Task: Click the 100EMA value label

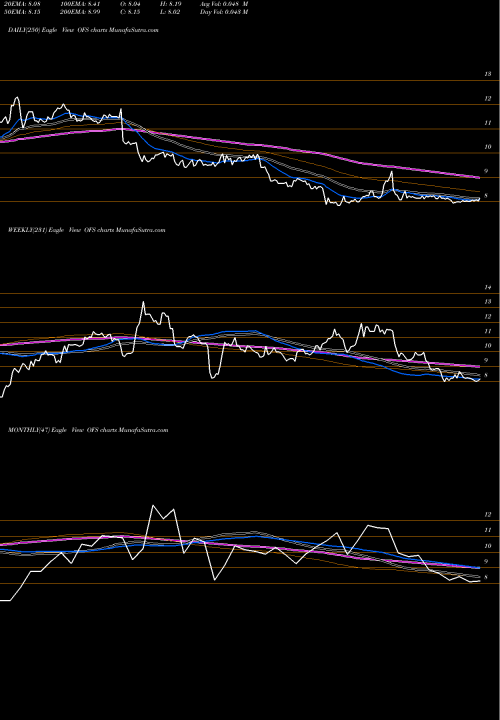Action: click(82, 4)
